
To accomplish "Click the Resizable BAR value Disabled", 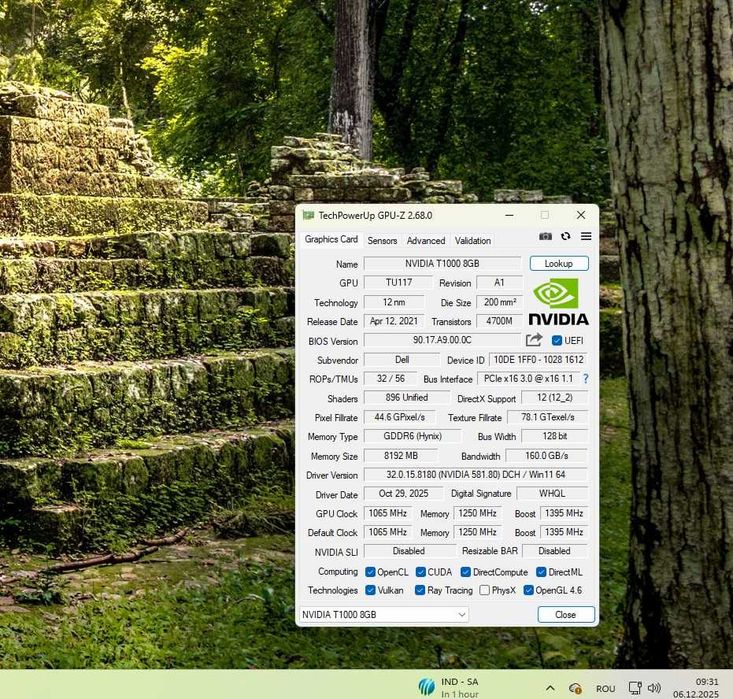I will (554, 551).
